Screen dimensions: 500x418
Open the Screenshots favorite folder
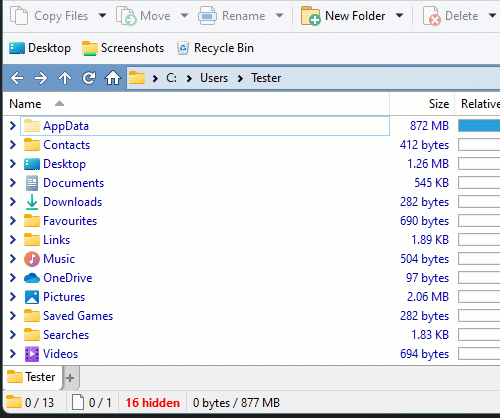123,48
